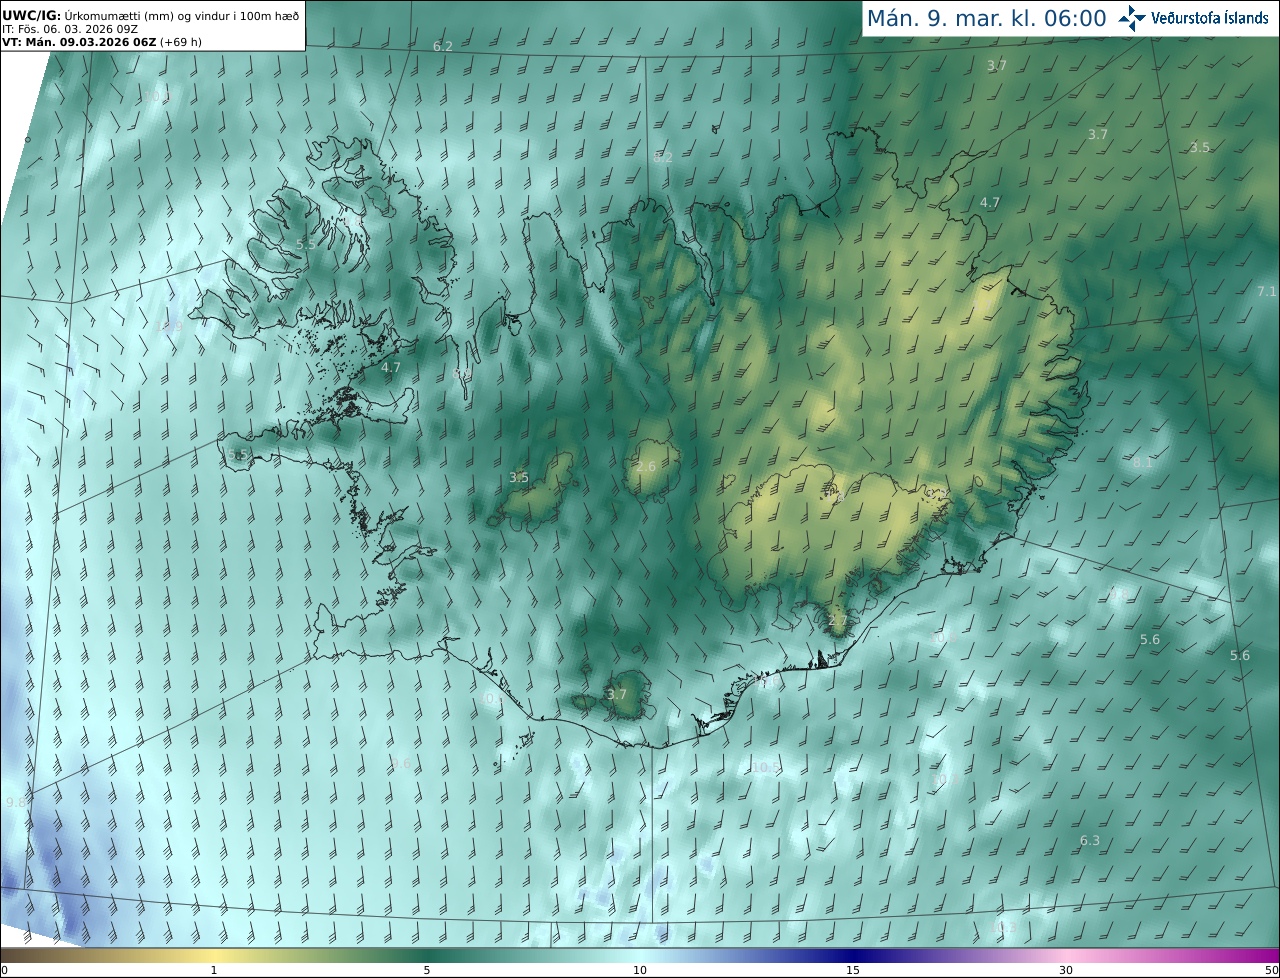Click the Veðurstofa Íslands logo emblem
1280x978 pixels.
(1133, 17)
